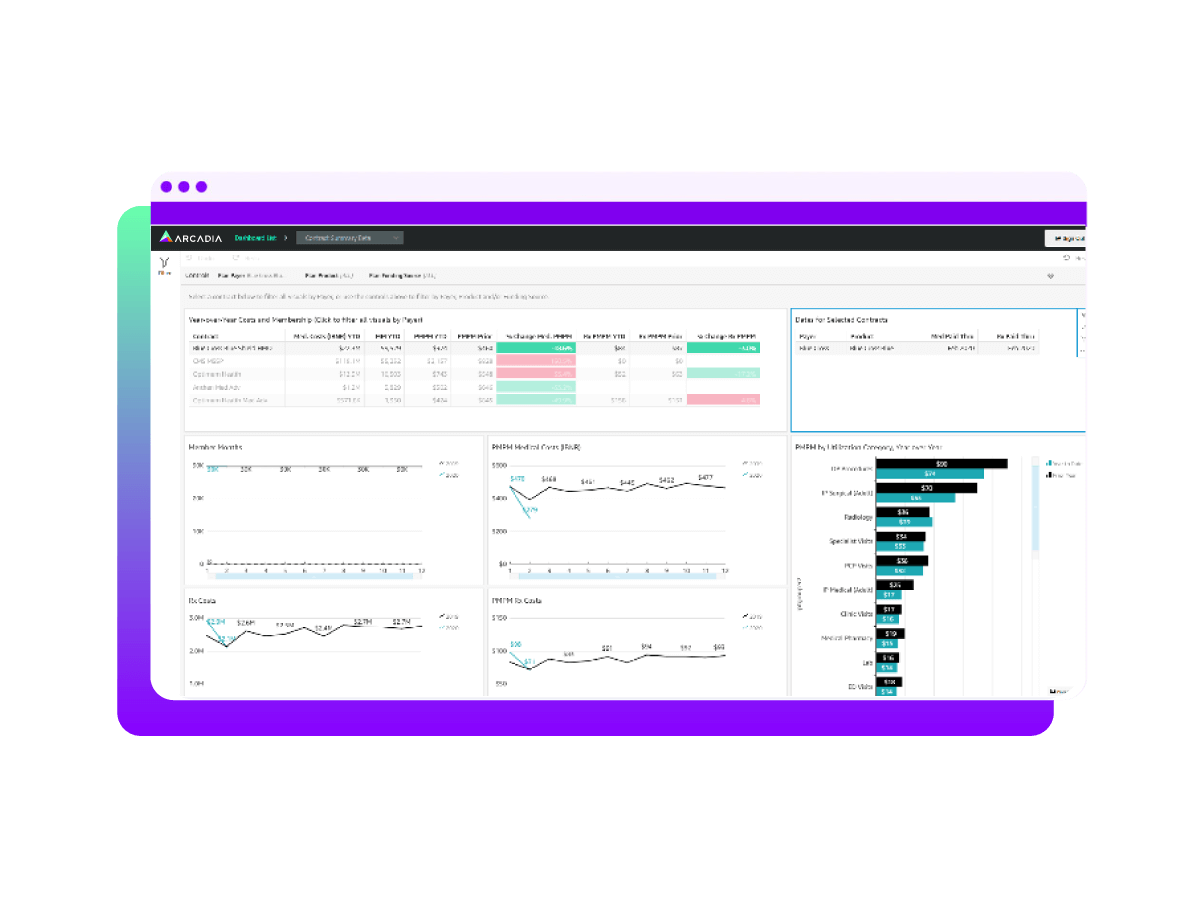This screenshot has height=900, width=1200.
Task: Go to Dashboard List breadcrumb
Action: [255, 238]
